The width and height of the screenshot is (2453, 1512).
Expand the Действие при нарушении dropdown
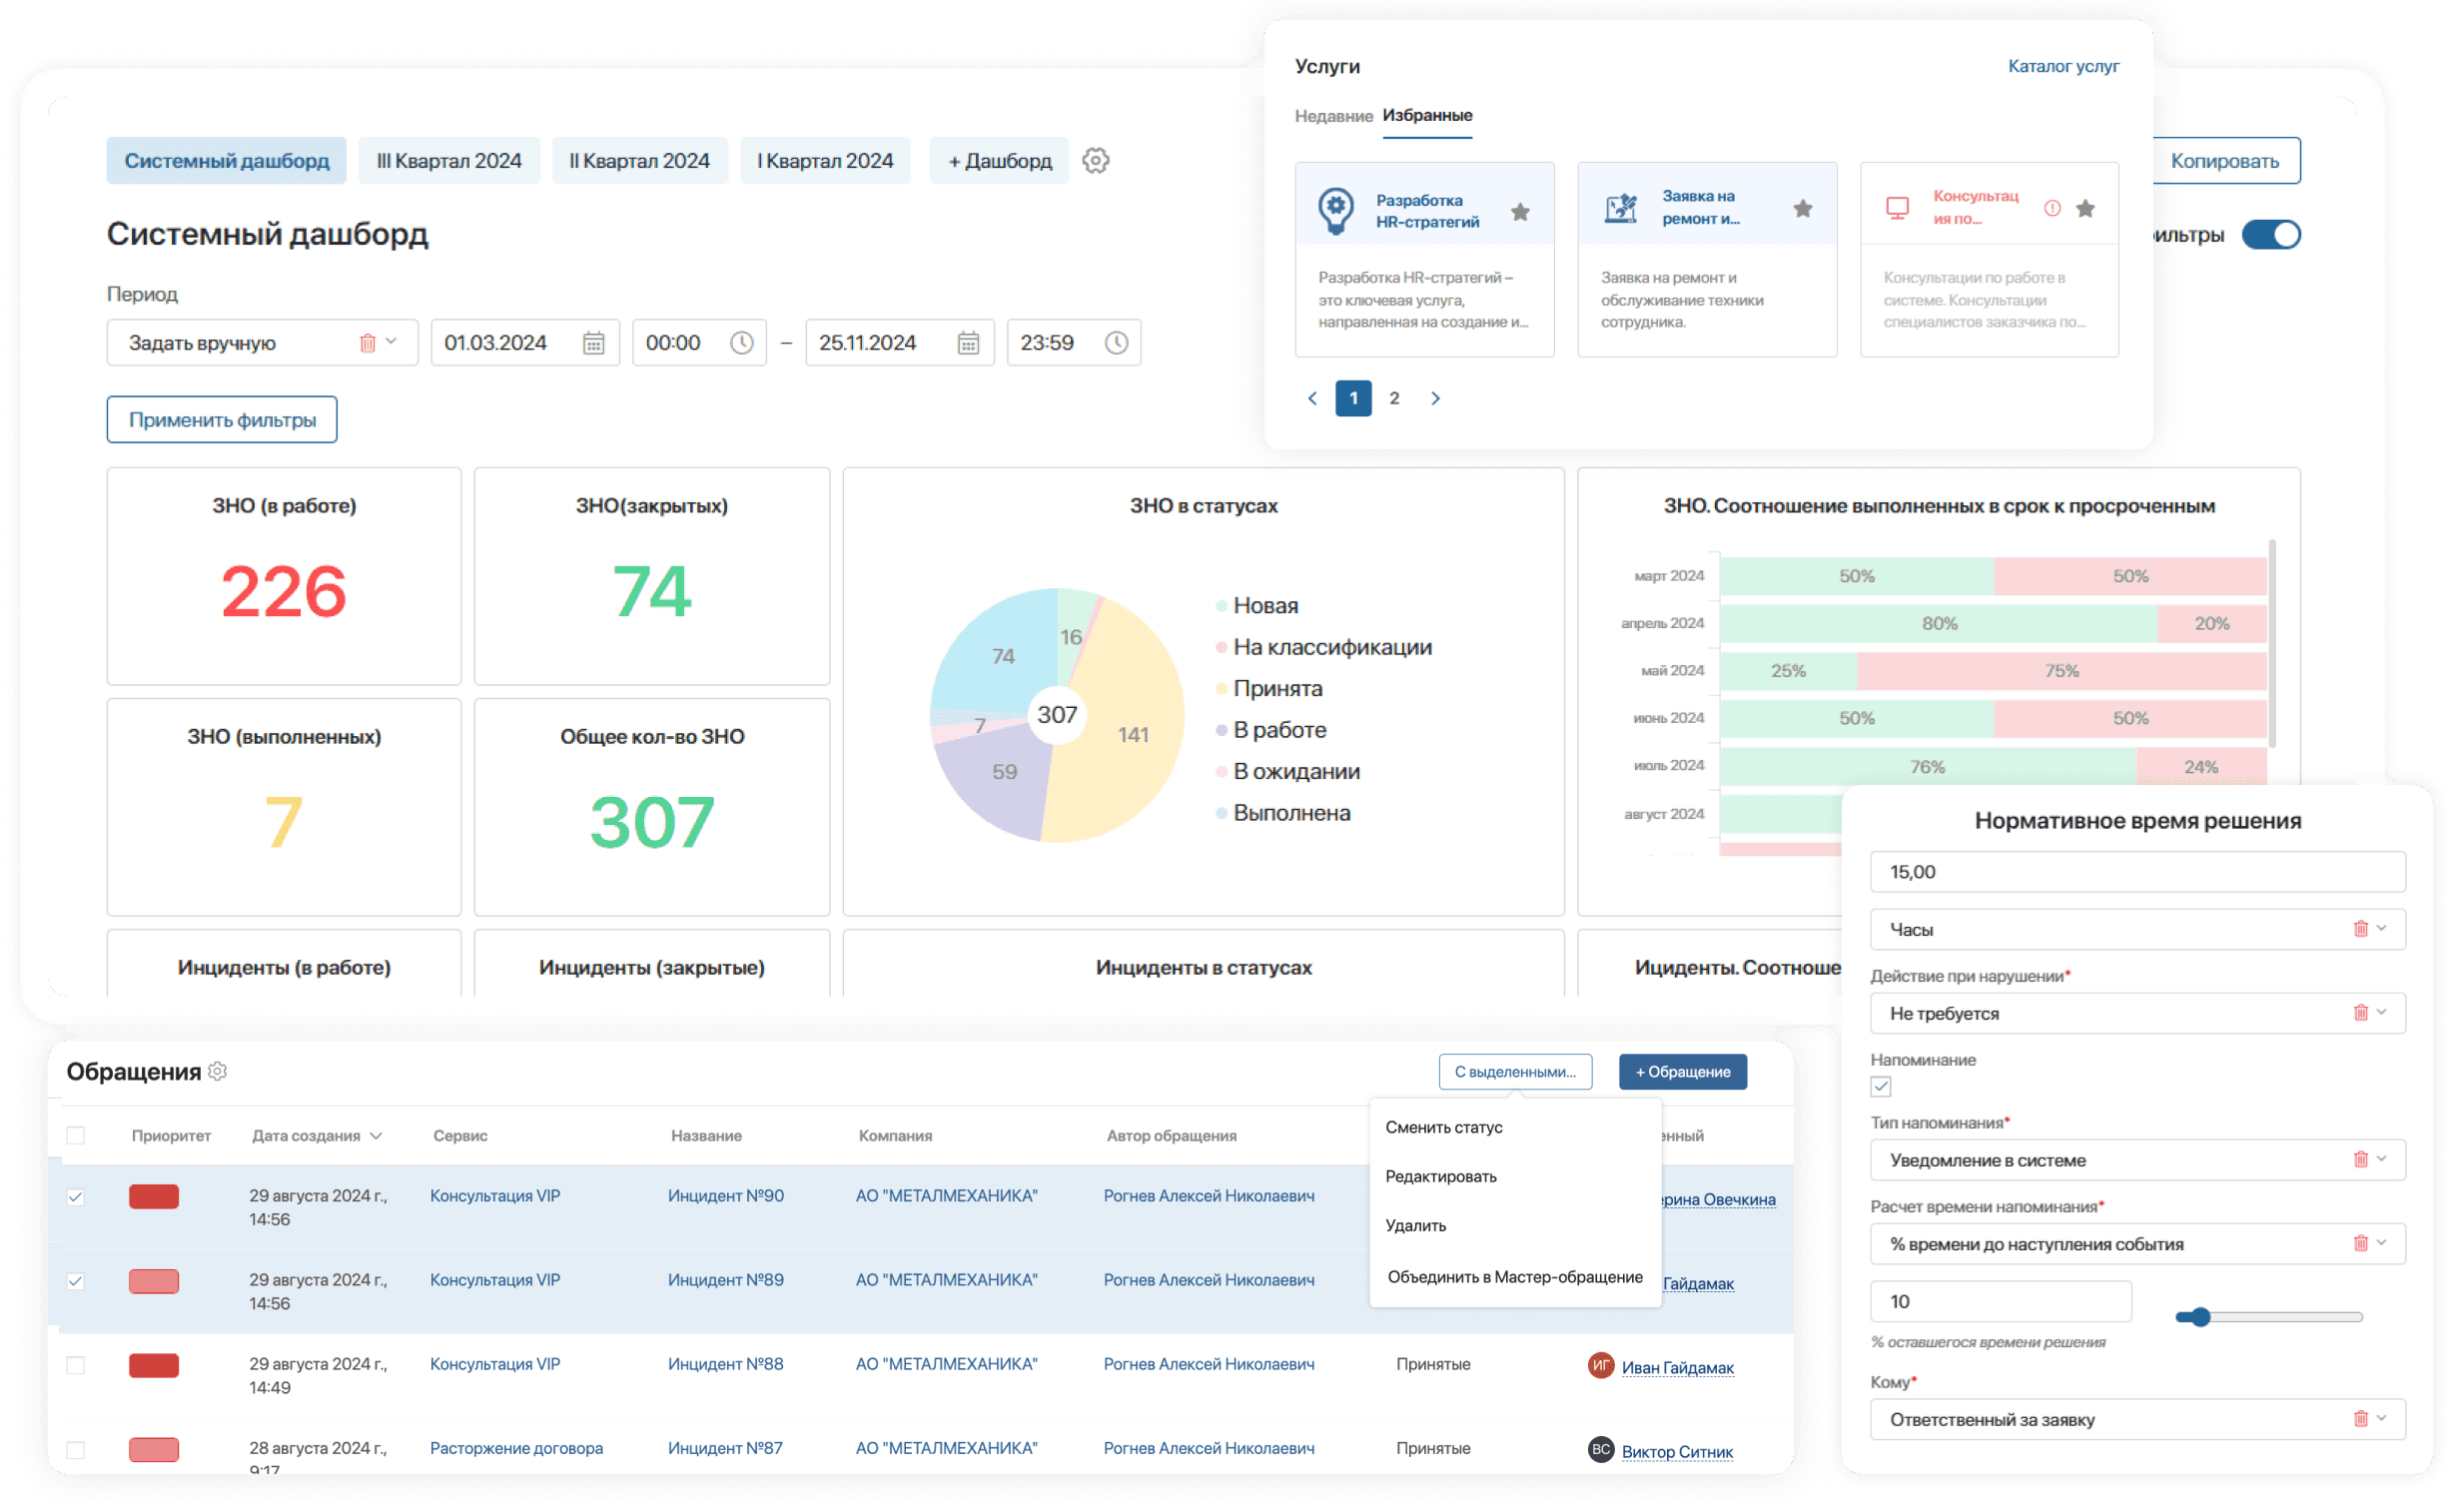click(2382, 1012)
